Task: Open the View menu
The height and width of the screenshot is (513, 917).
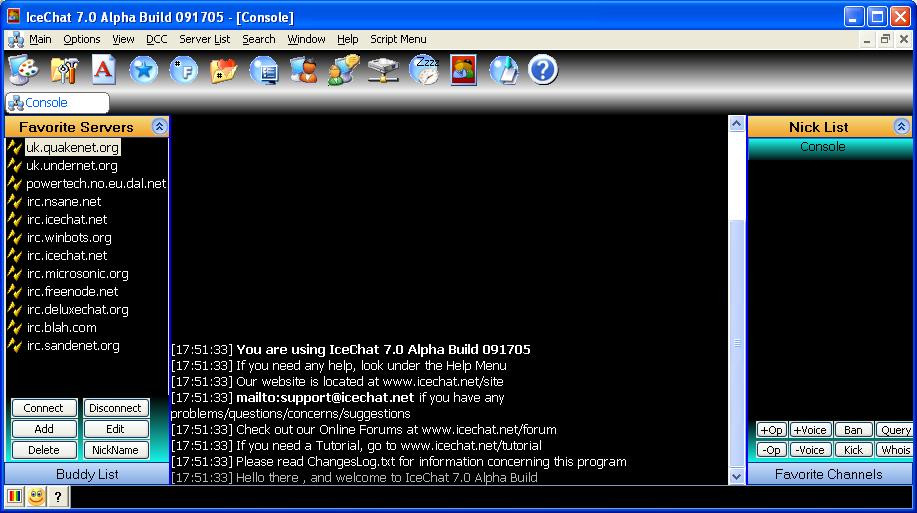Action: point(123,39)
